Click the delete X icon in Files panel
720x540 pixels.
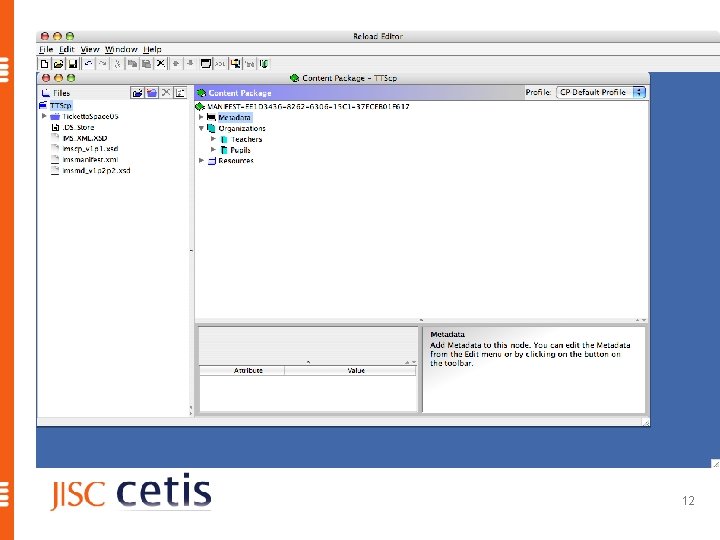pyautogui.click(x=166, y=92)
